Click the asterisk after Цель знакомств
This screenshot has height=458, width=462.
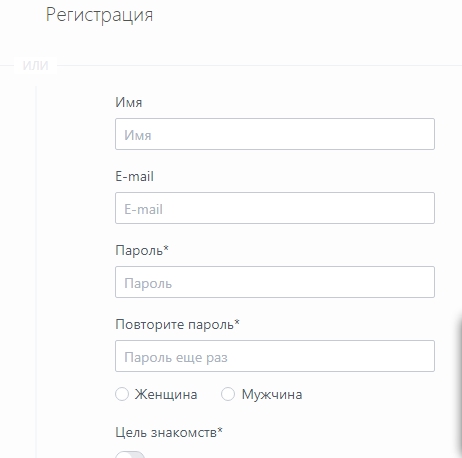(x=220, y=430)
